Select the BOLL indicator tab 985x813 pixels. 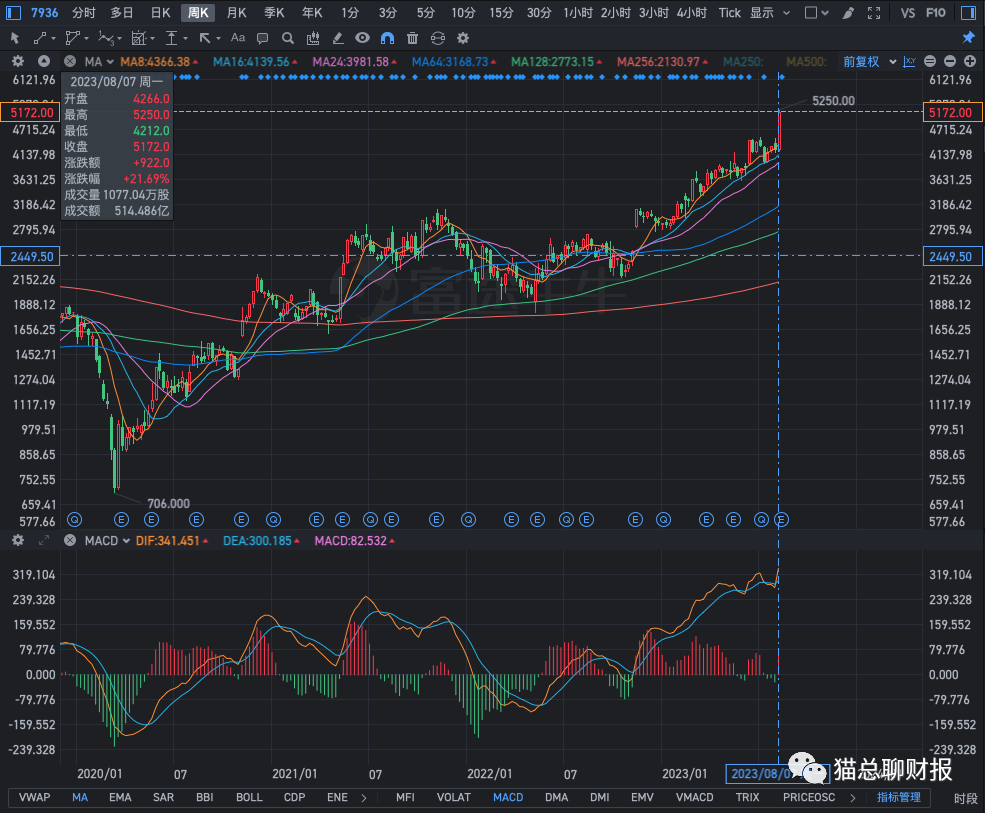pos(249,797)
